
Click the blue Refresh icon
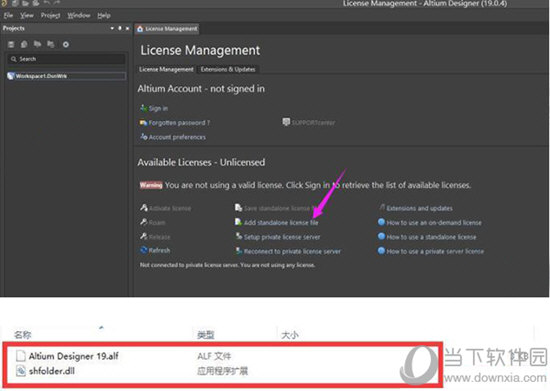tap(144, 250)
